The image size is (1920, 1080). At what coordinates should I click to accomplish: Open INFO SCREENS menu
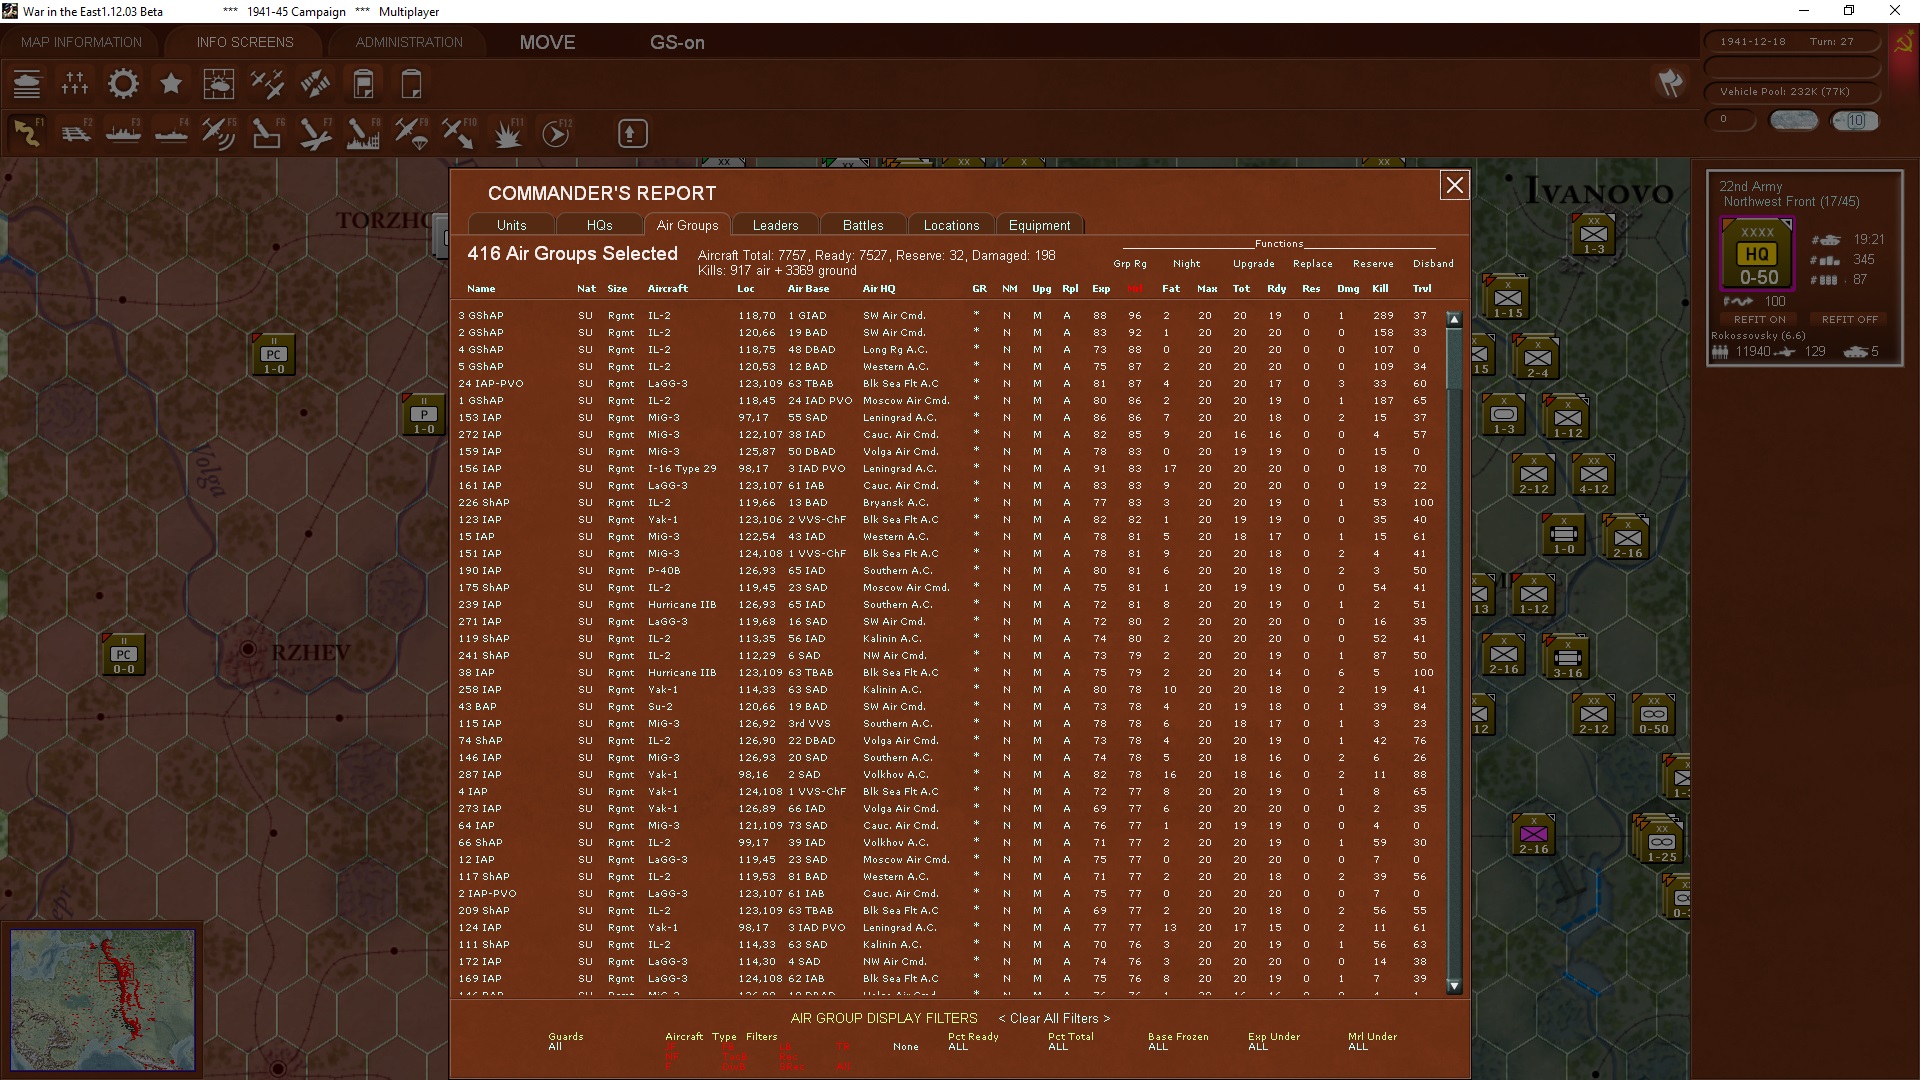tap(245, 42)
